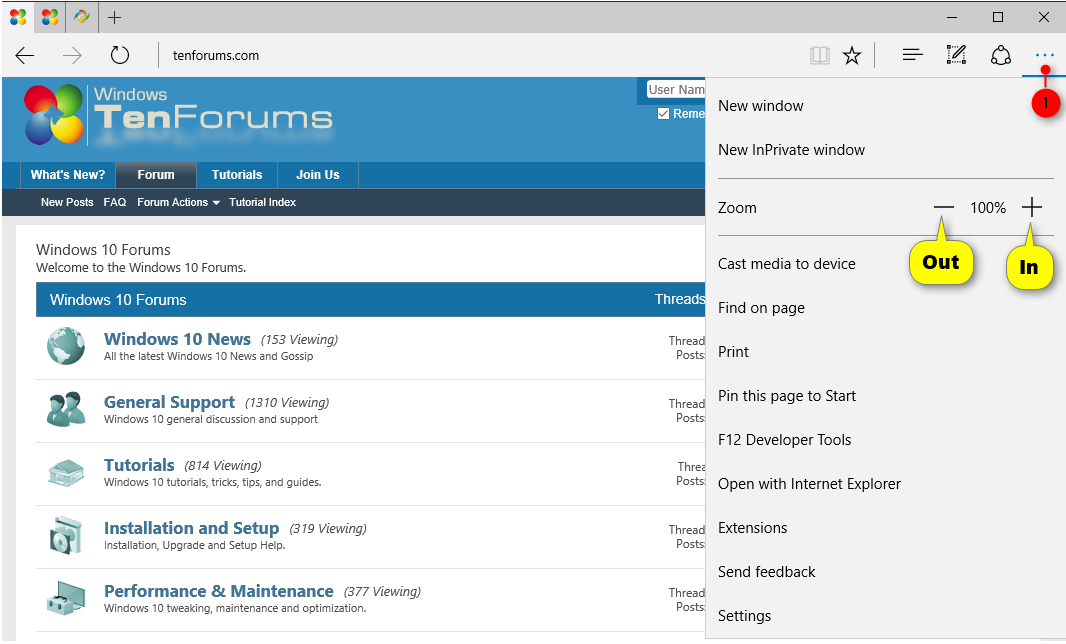Make a Web Note pen icon
This screenshot has height=644, width=1066.
tap(956, 54)
